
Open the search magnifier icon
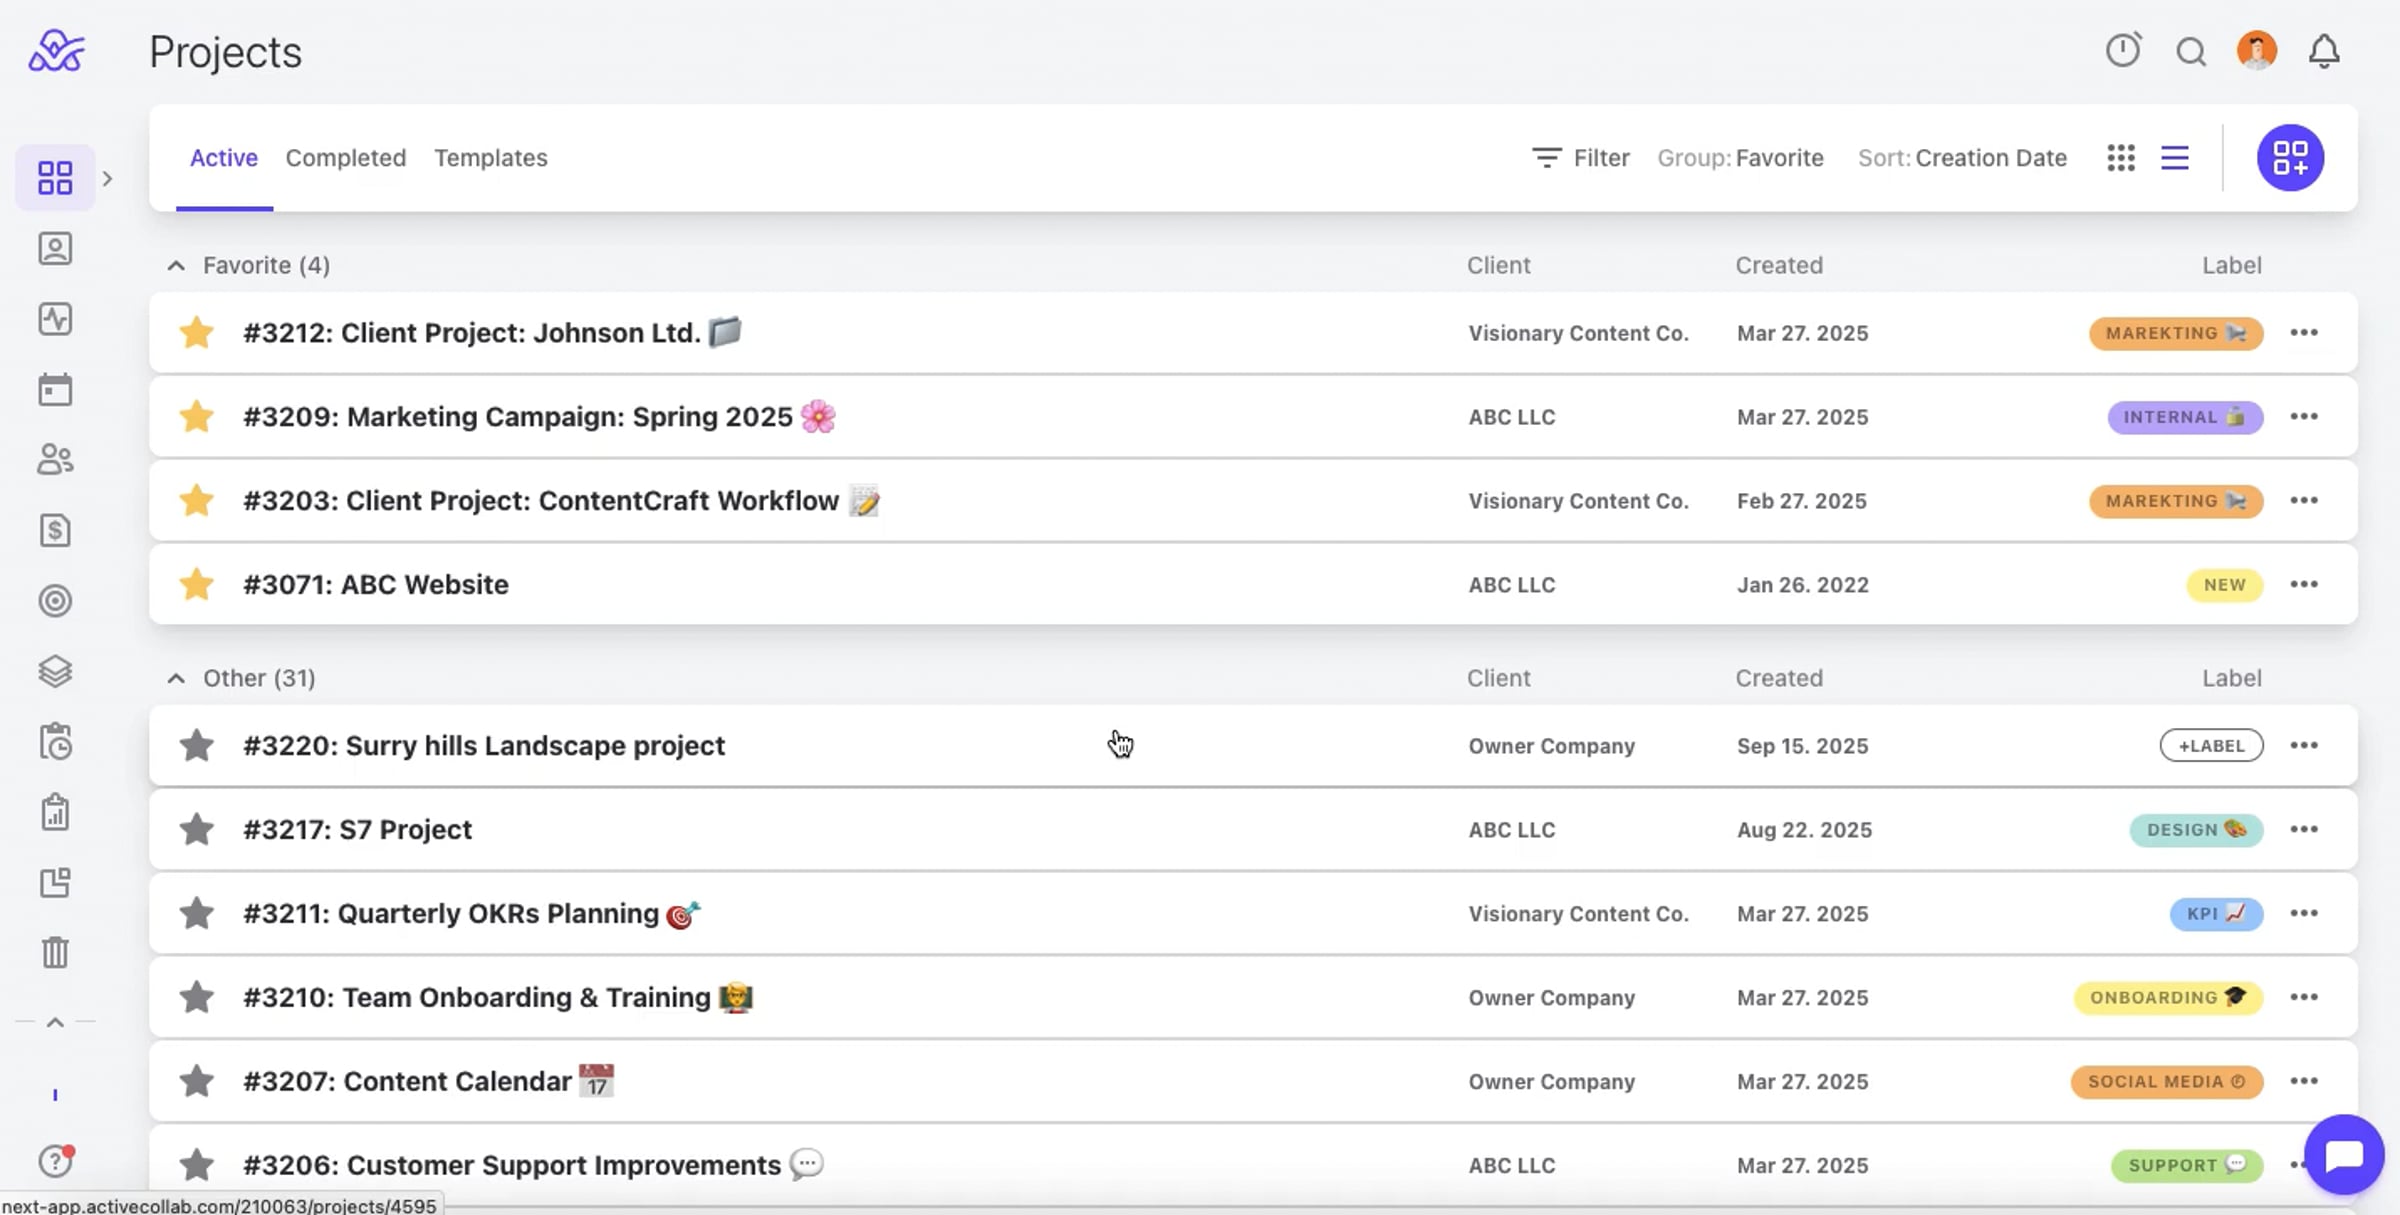point(2191,51)
